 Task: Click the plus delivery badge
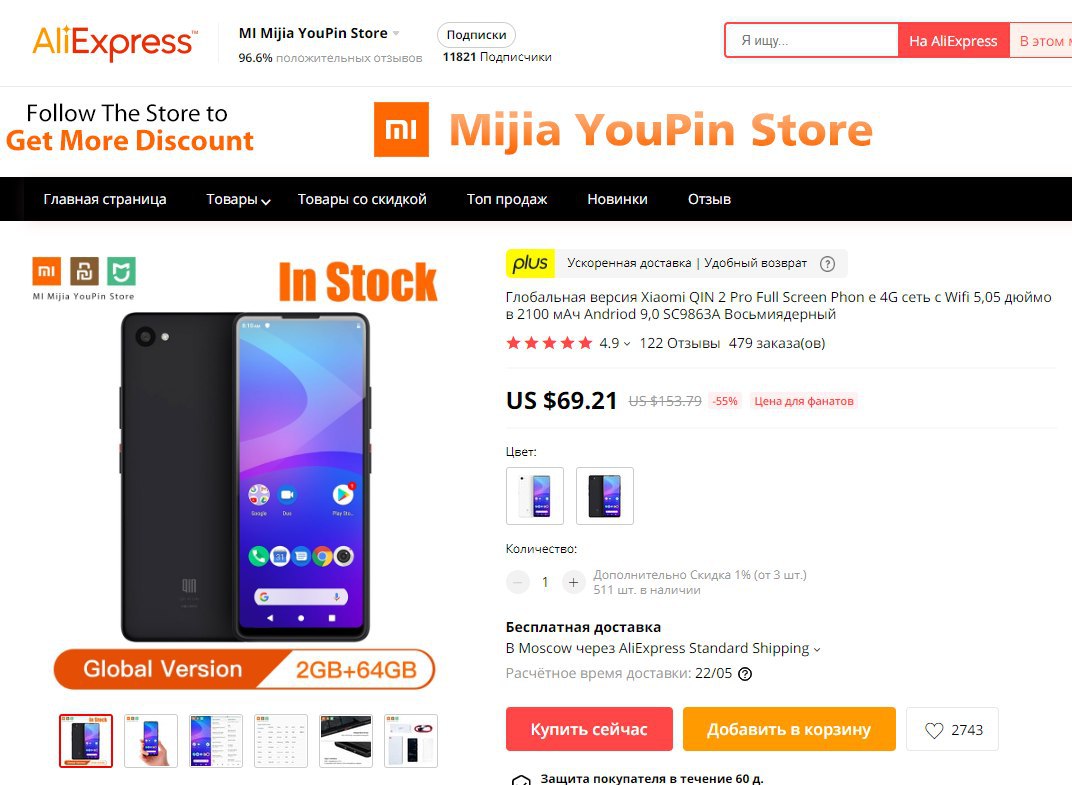tap(531, 263)
